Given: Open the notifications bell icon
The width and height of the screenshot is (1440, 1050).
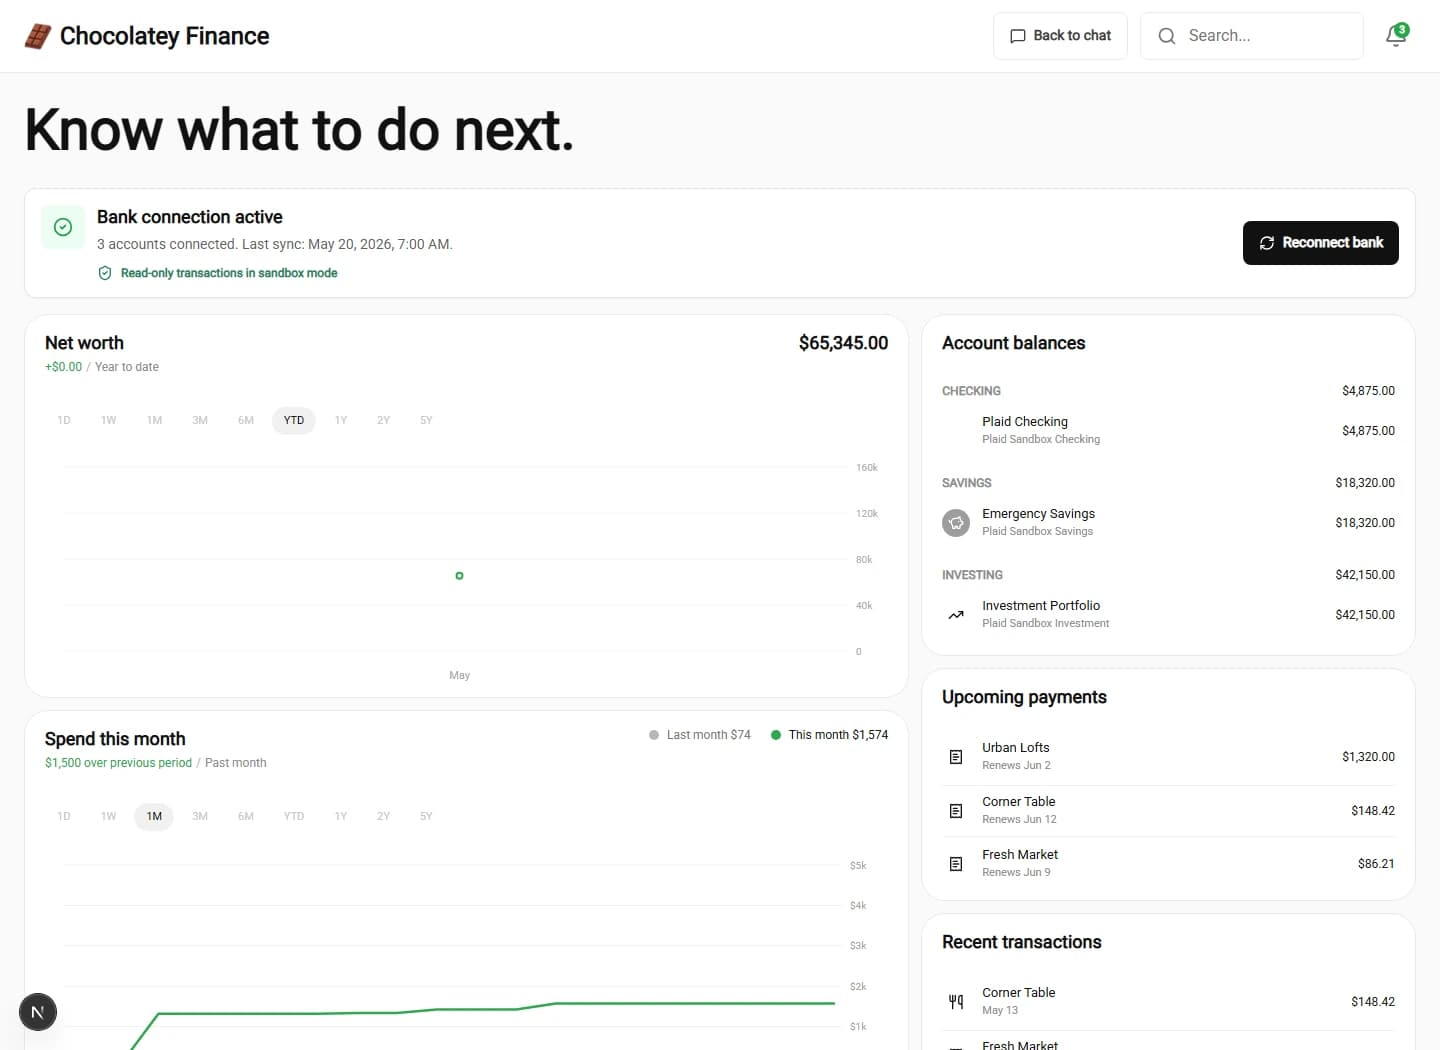Looking at the screenshot, I should click(x=1396, y=36).
